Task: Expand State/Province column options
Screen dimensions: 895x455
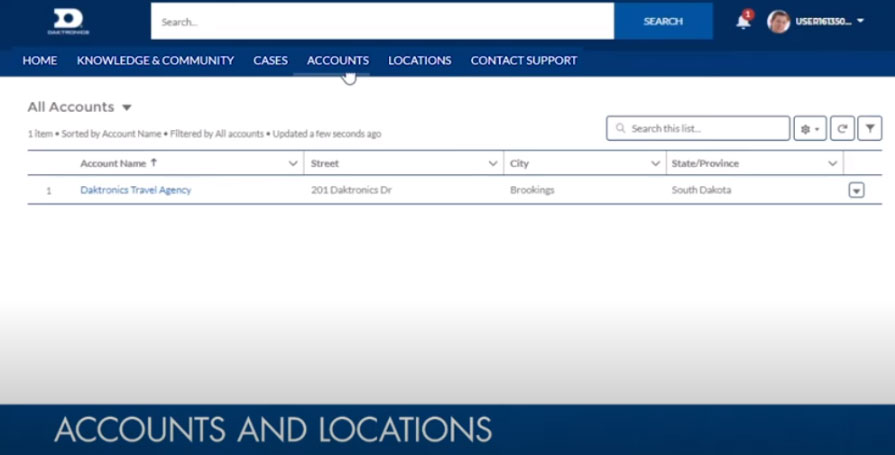Action: [832, 163]
